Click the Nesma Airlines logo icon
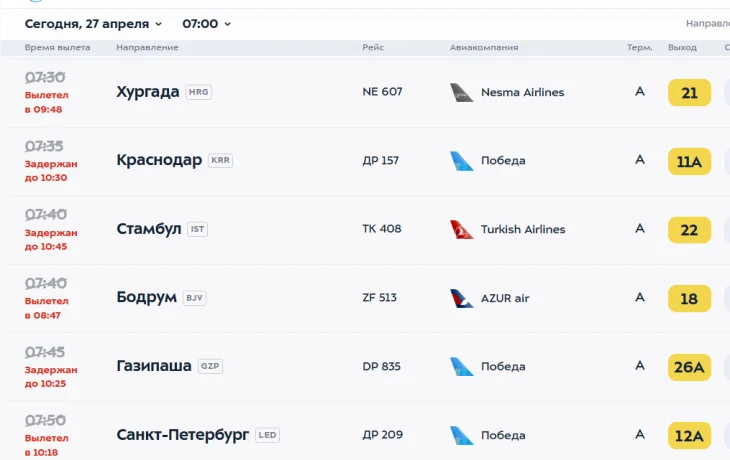 pyautogui.click(x=461, y=92)
